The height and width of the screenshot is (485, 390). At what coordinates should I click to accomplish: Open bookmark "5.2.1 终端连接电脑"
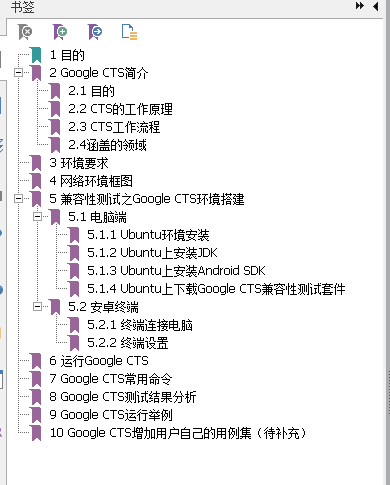click(x=140, y=325)
